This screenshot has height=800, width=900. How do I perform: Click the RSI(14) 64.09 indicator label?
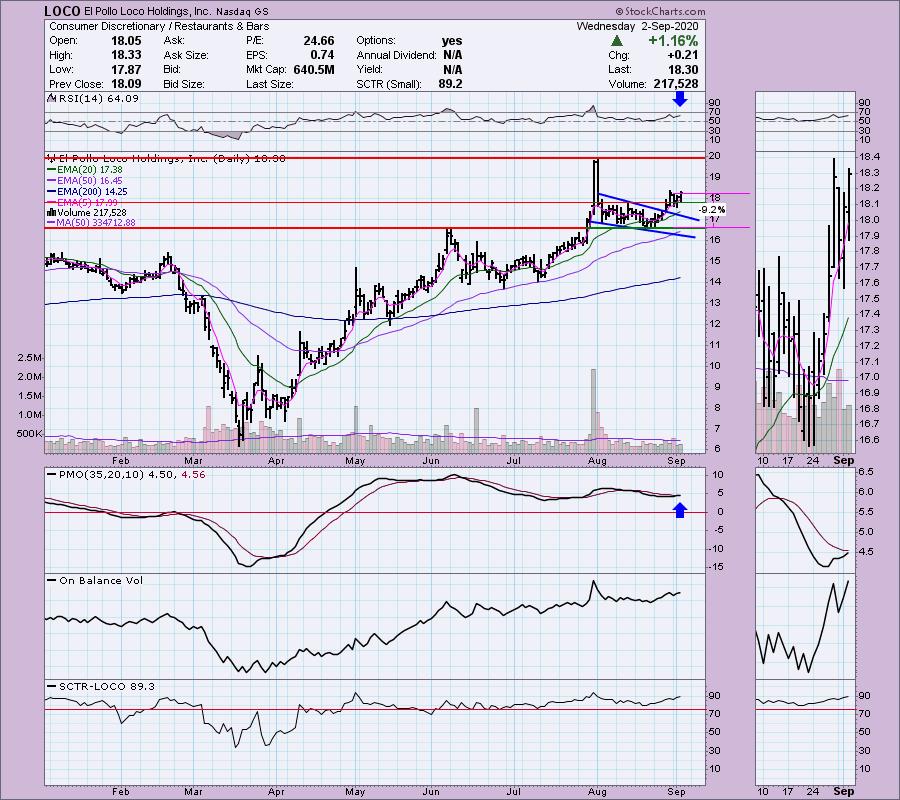click(98, 98)
